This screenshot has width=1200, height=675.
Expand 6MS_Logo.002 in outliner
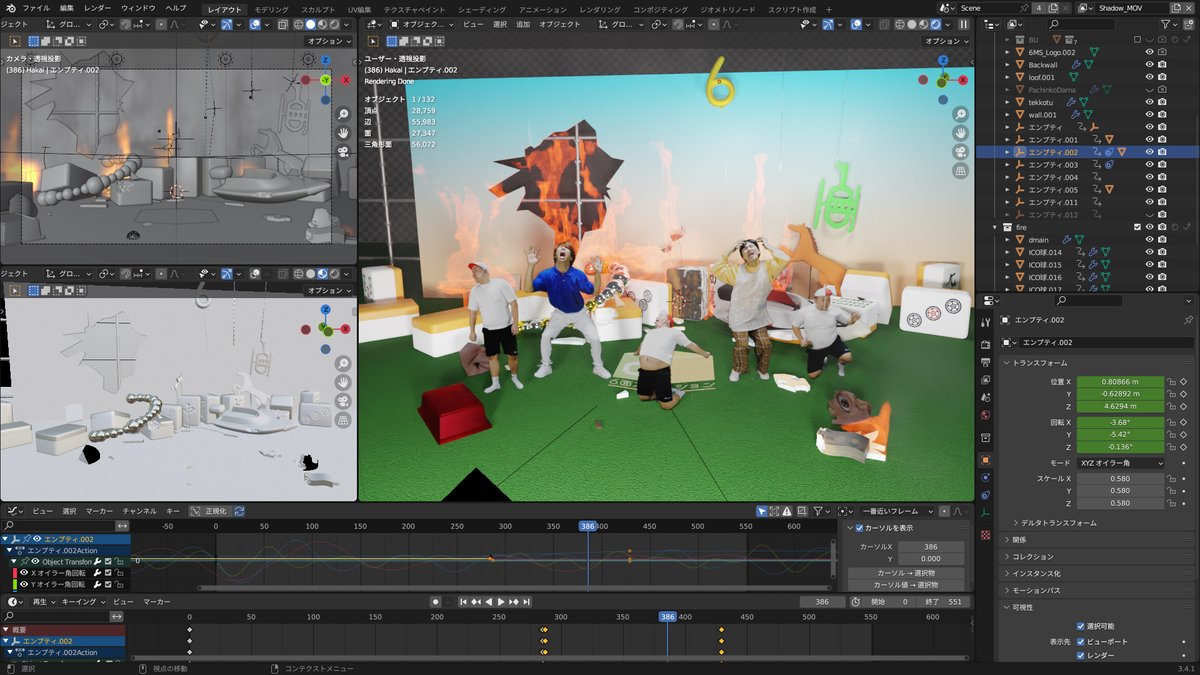point(1007,51)
